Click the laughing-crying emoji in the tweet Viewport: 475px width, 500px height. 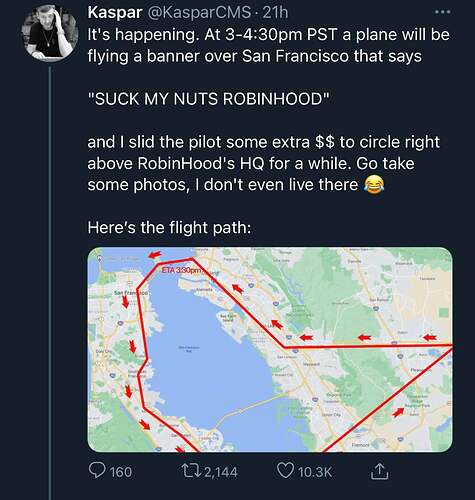pyautogui.click(x=374, y=185)
